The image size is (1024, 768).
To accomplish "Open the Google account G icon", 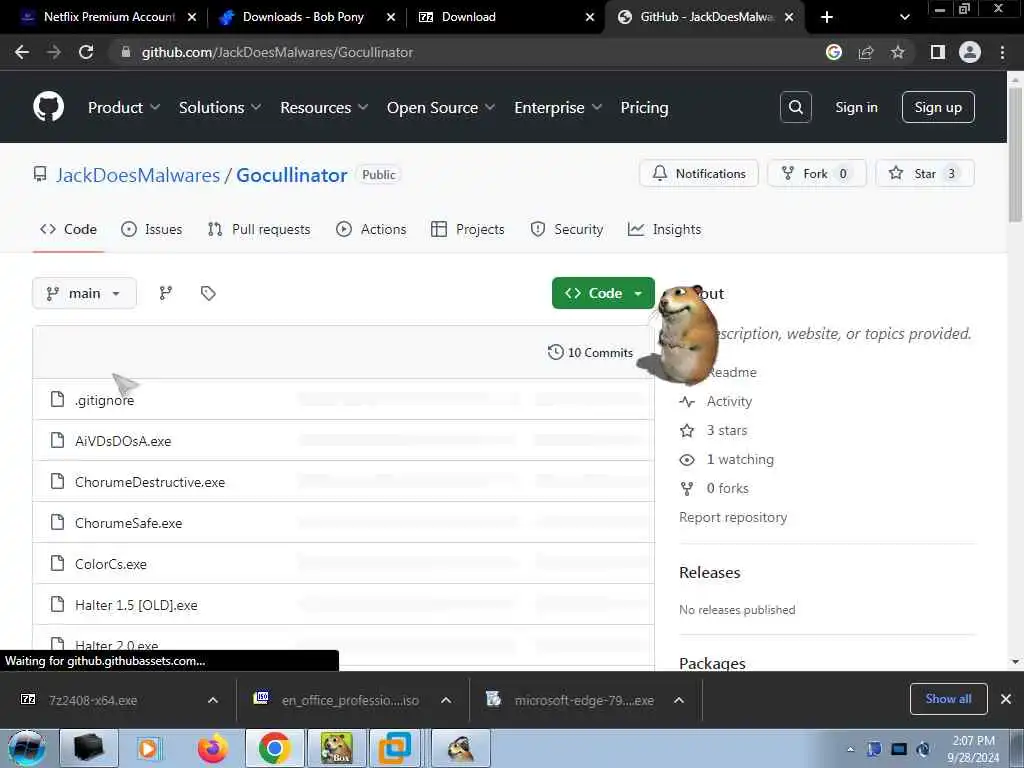I will 834,52.
